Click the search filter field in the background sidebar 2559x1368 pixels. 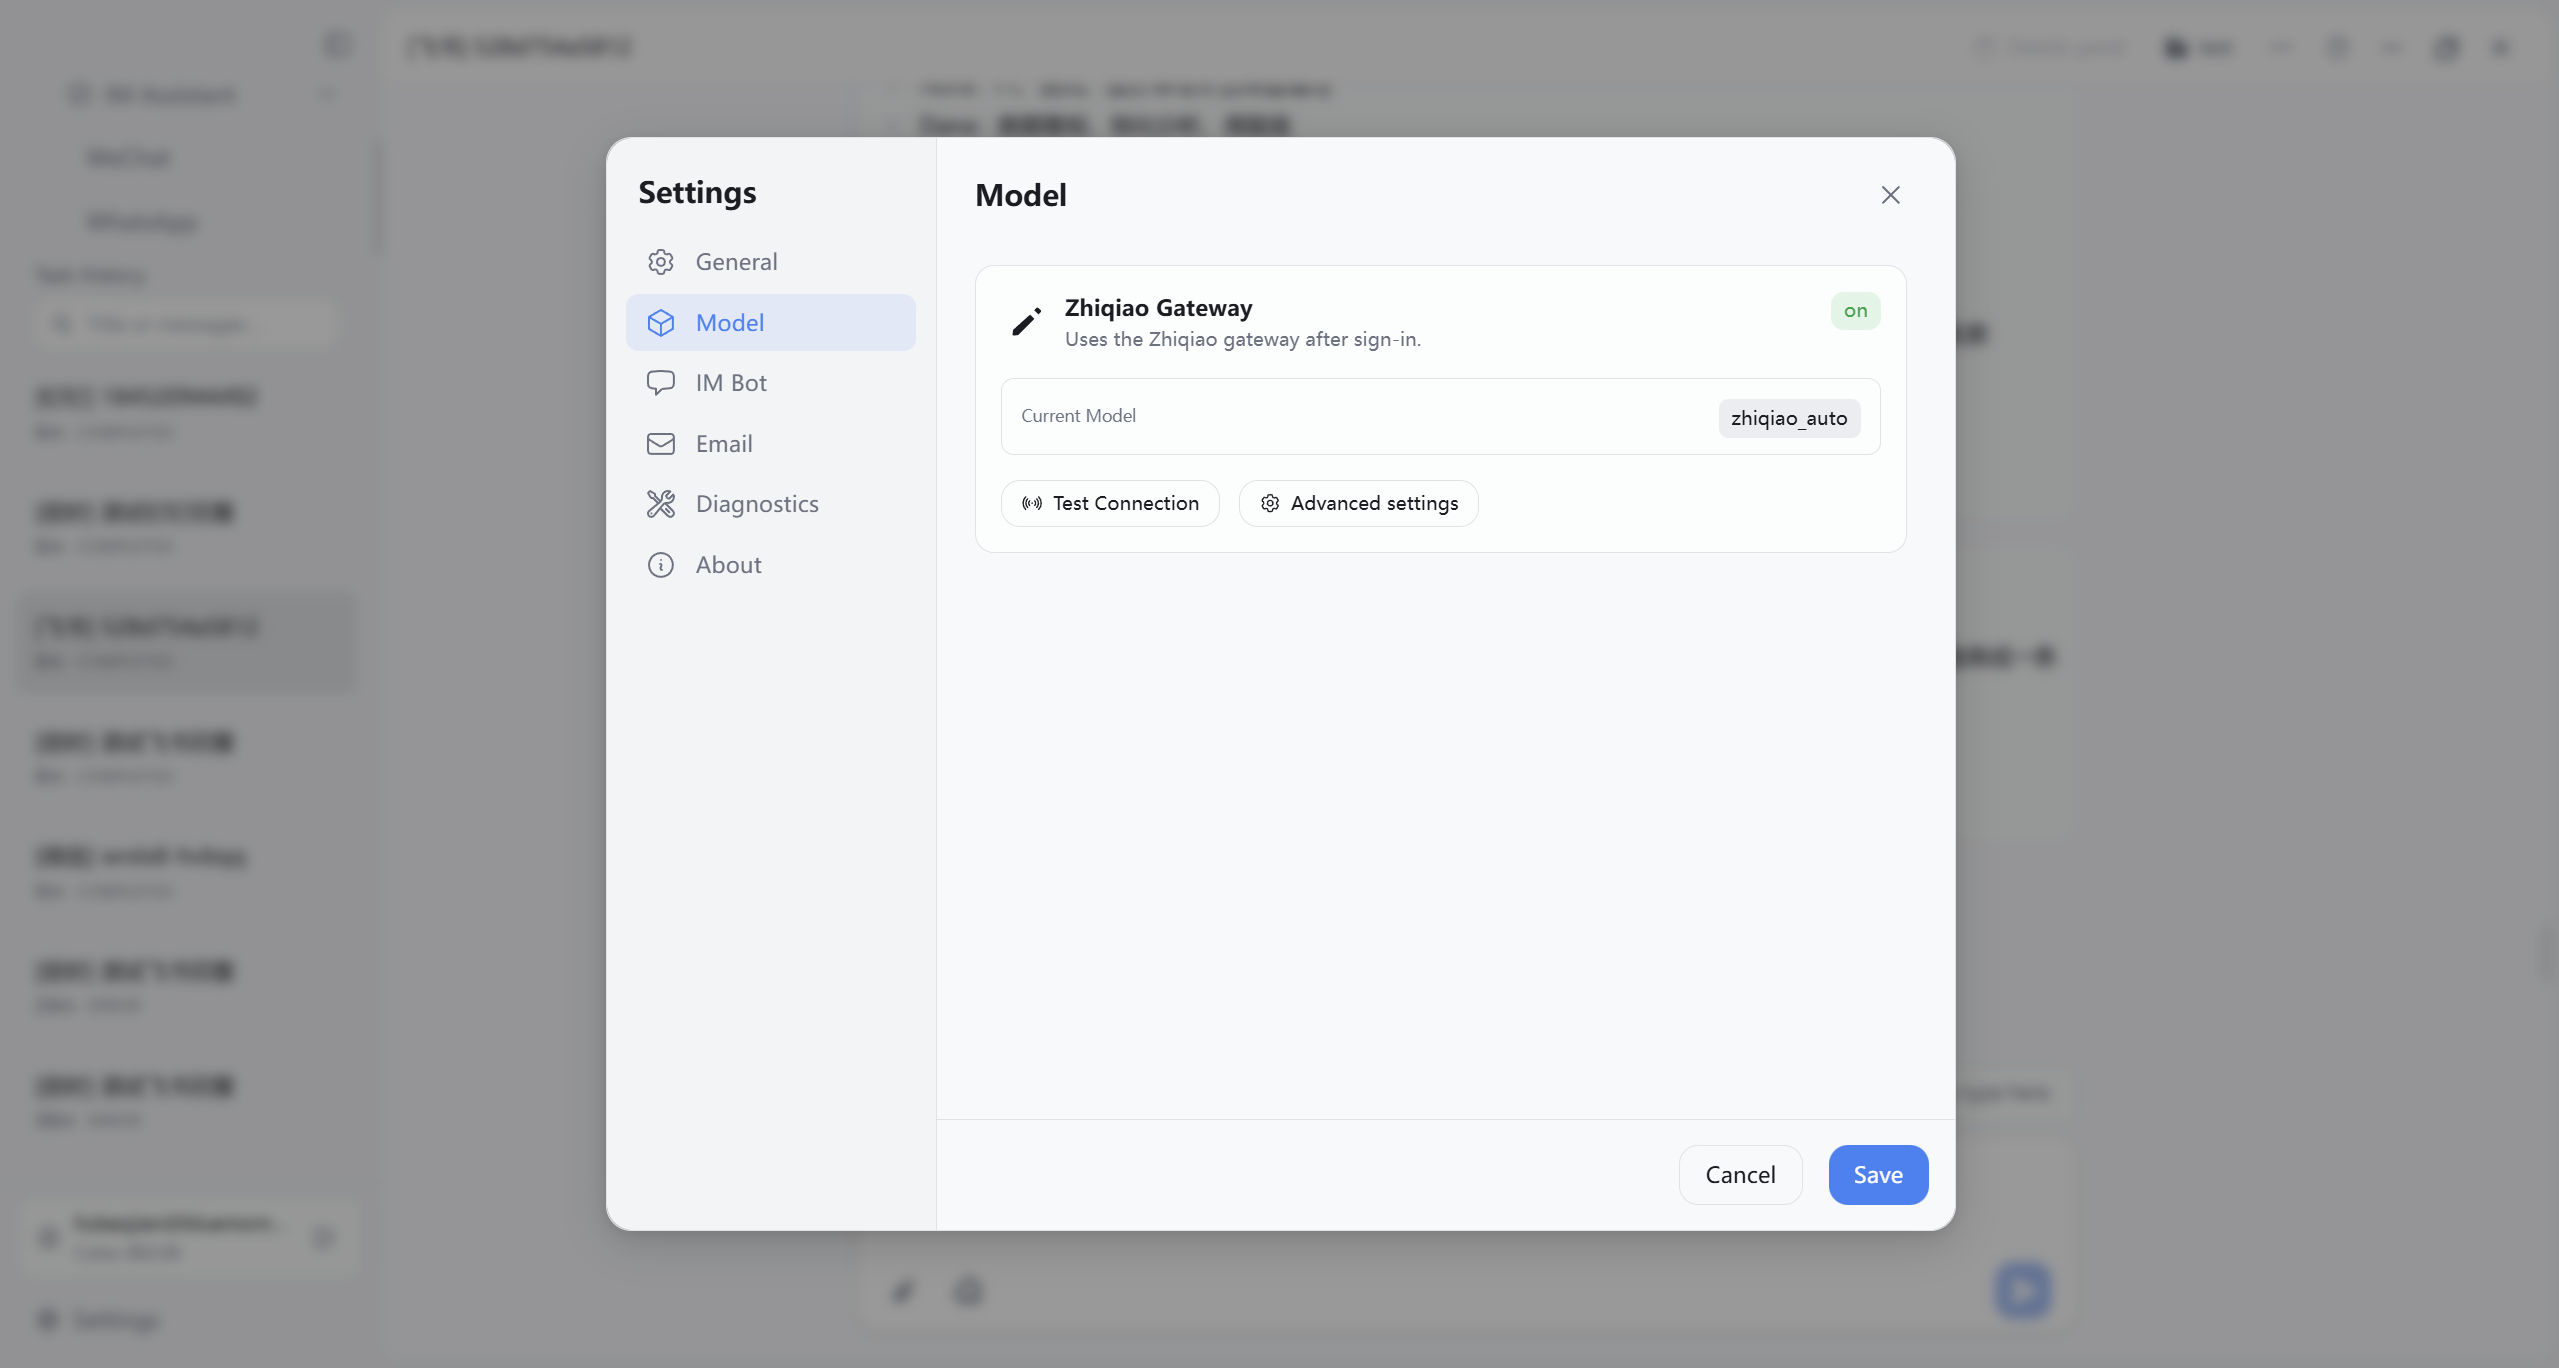[186, 324]
